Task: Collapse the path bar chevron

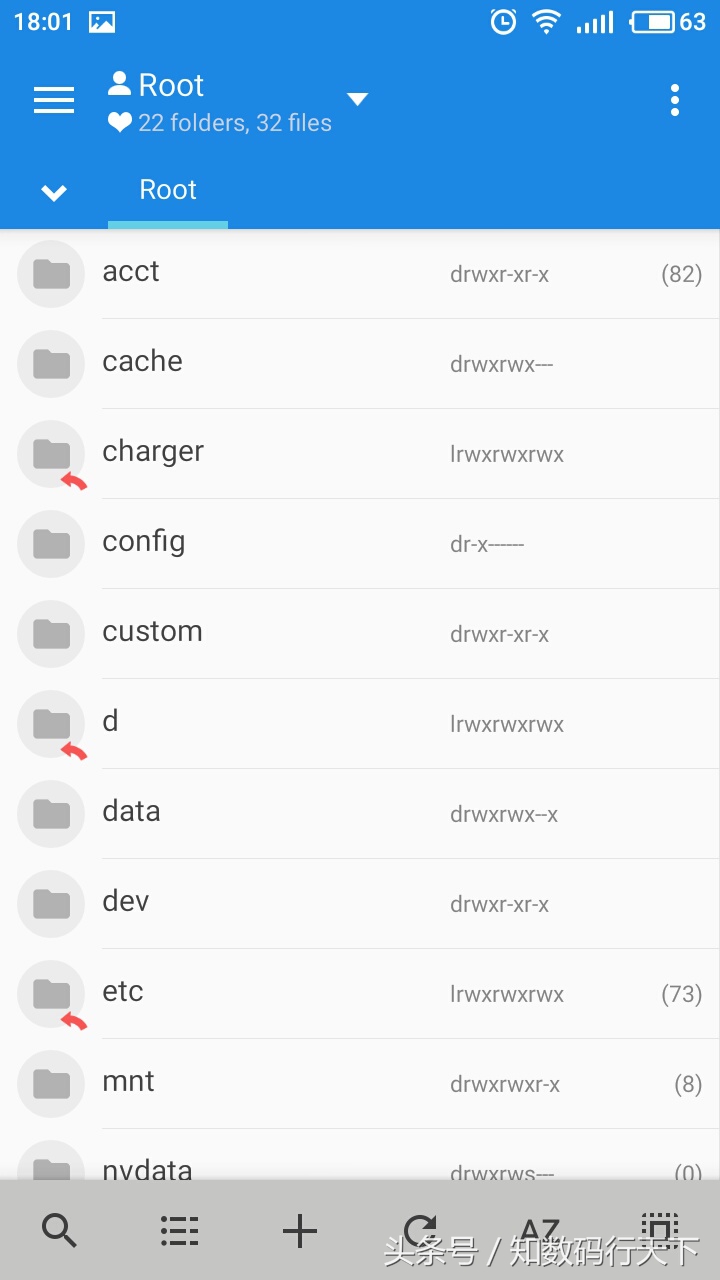Action: point(54,192)
